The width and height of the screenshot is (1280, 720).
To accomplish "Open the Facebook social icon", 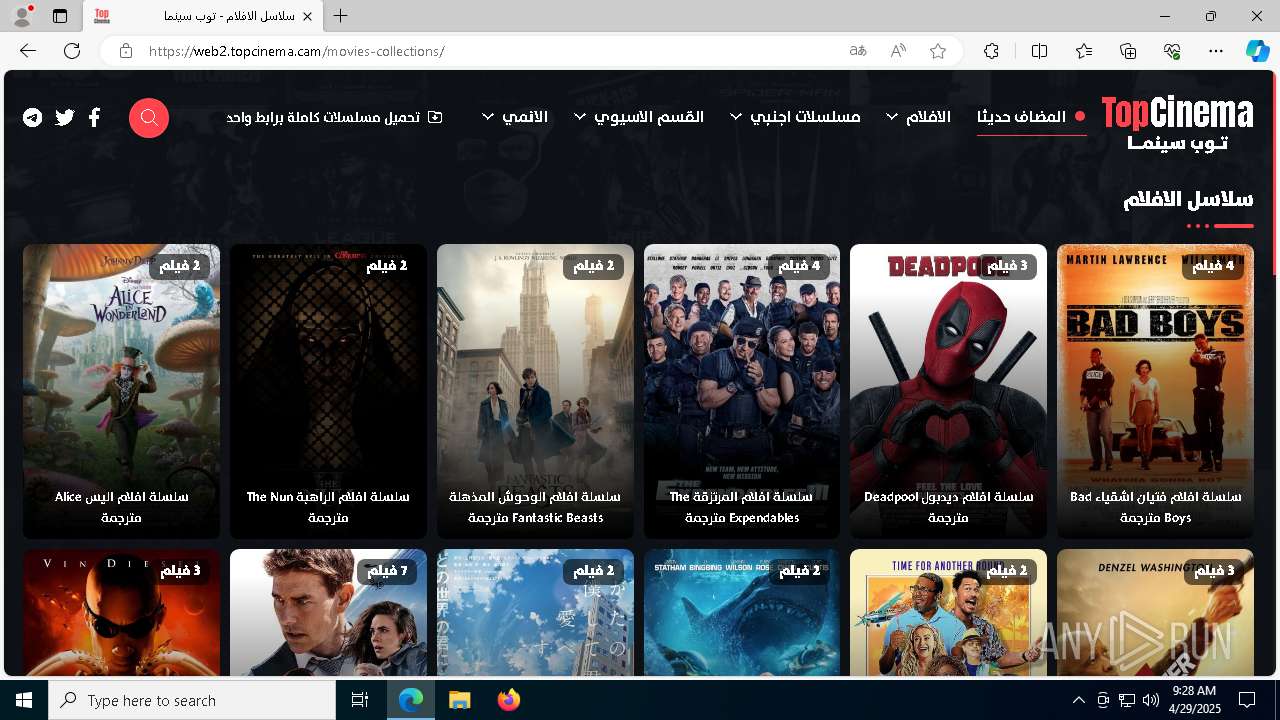I will point(94,118).
